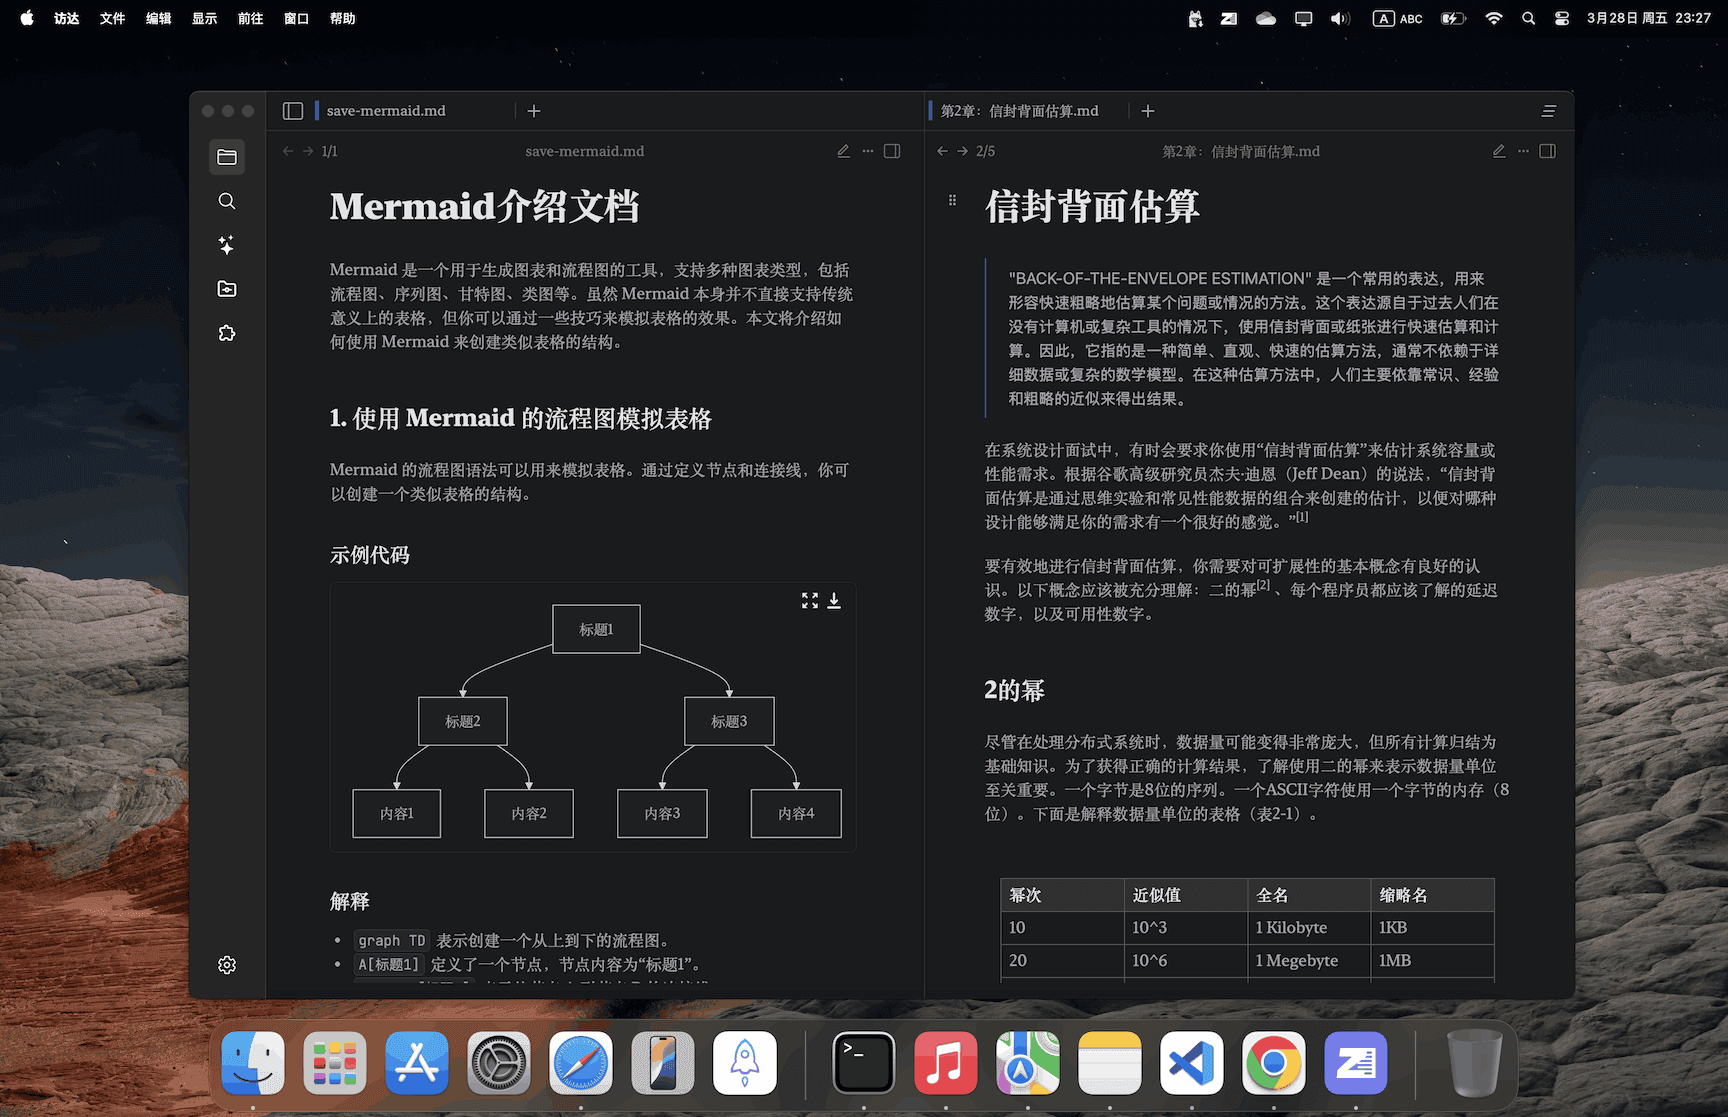
Task: Click 标题2 node in diagram
Action: 463,721
